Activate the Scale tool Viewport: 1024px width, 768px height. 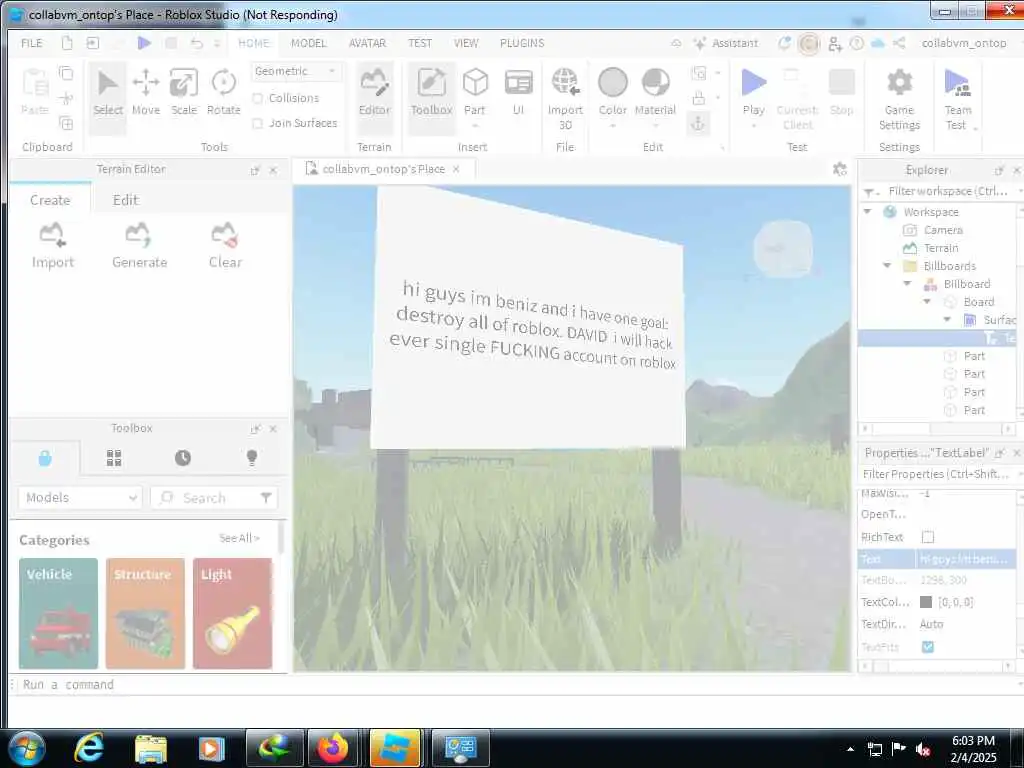pyautogui.click(x=184, y=92)
